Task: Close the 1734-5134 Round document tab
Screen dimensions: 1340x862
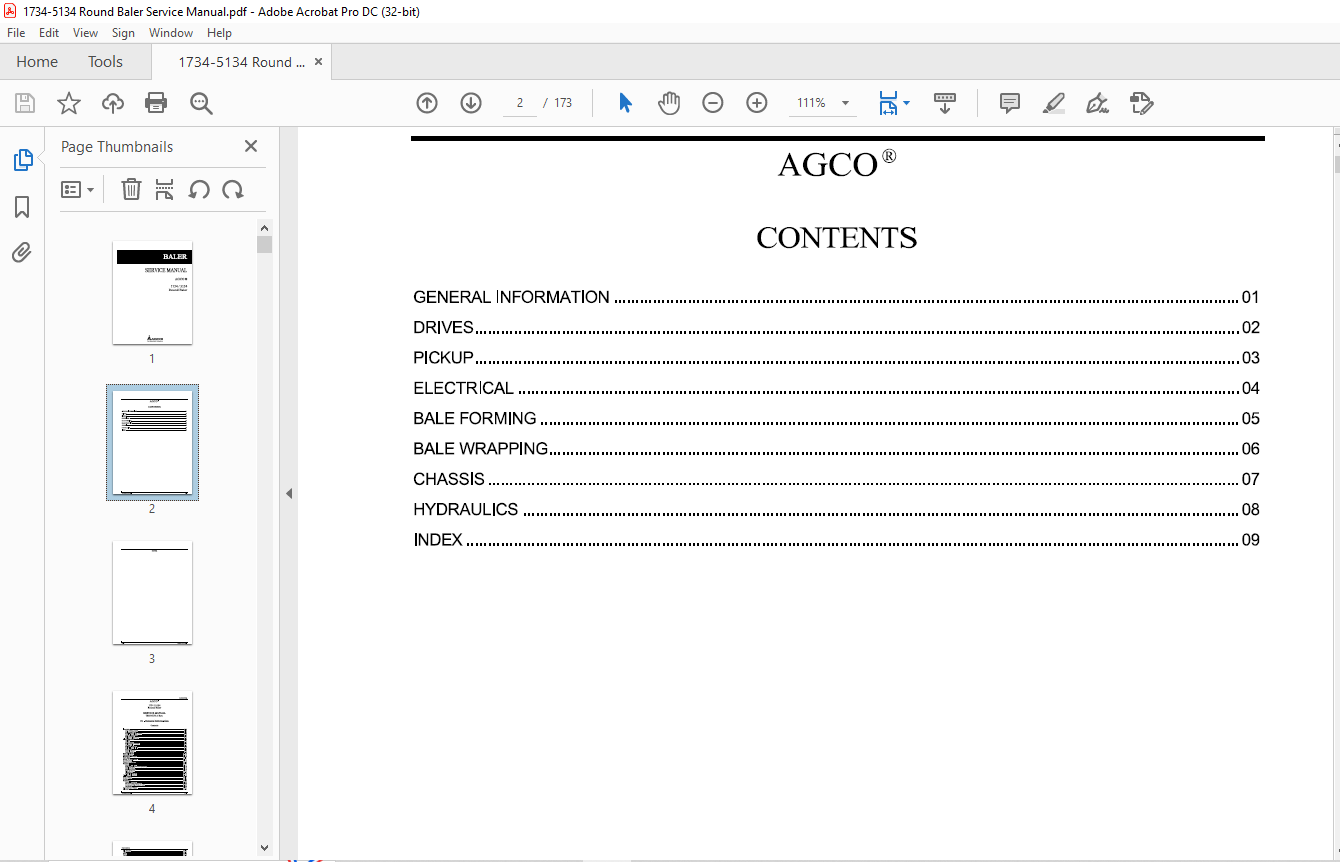Action: tap(318, 62)
